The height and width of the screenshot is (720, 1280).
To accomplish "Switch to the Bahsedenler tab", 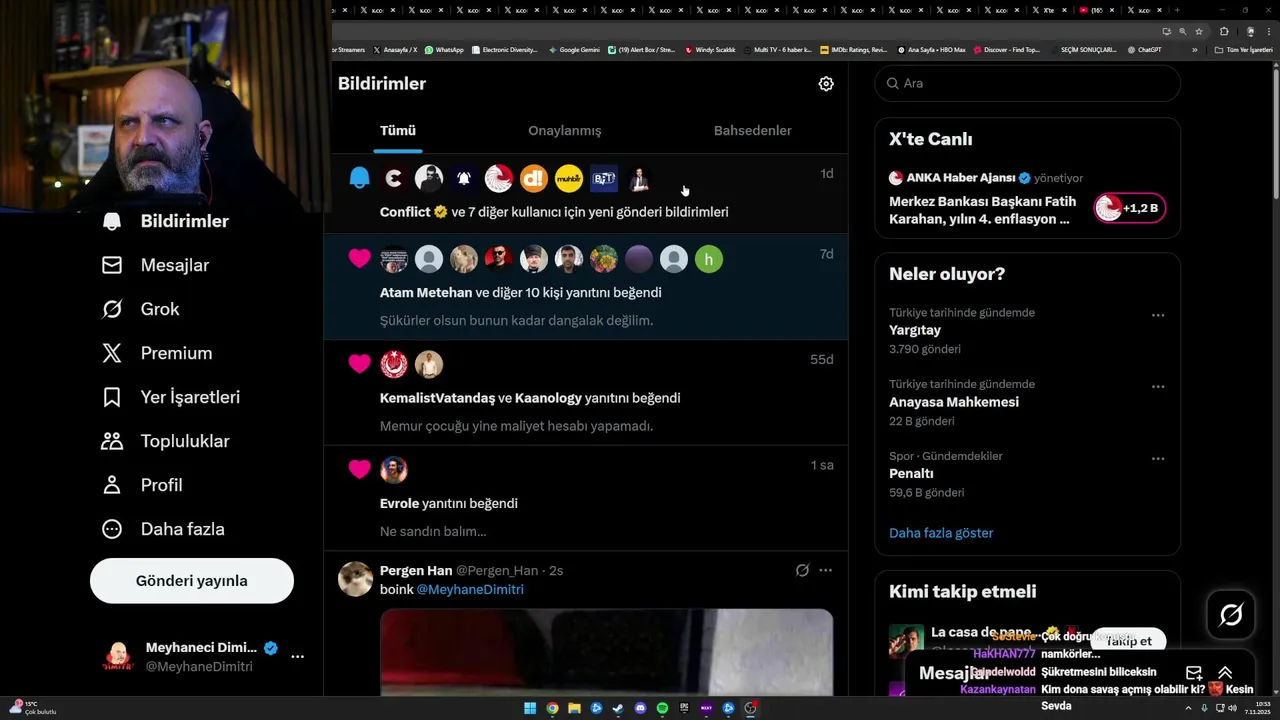I will 753,131.
